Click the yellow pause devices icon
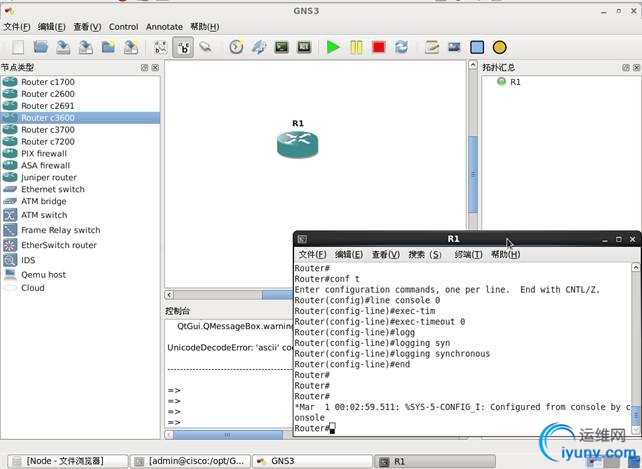This screenshot has width=642, height=469. 356,47
